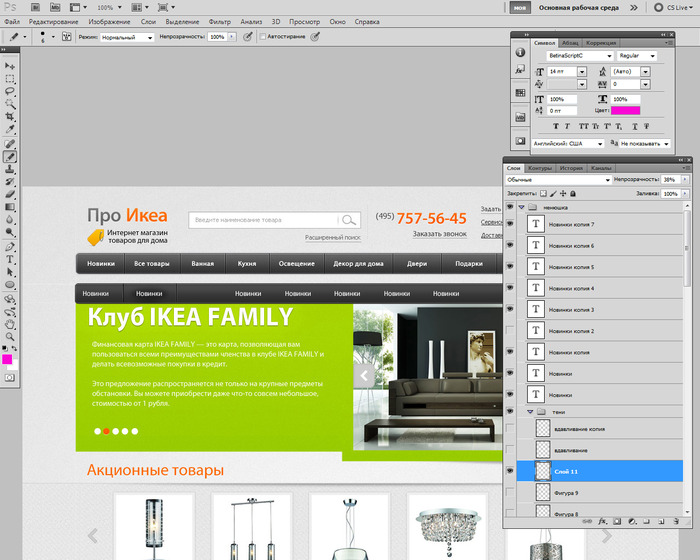Select the Фигура 9 layer
The image size is (700, 560).
click(x=600, y=493)
